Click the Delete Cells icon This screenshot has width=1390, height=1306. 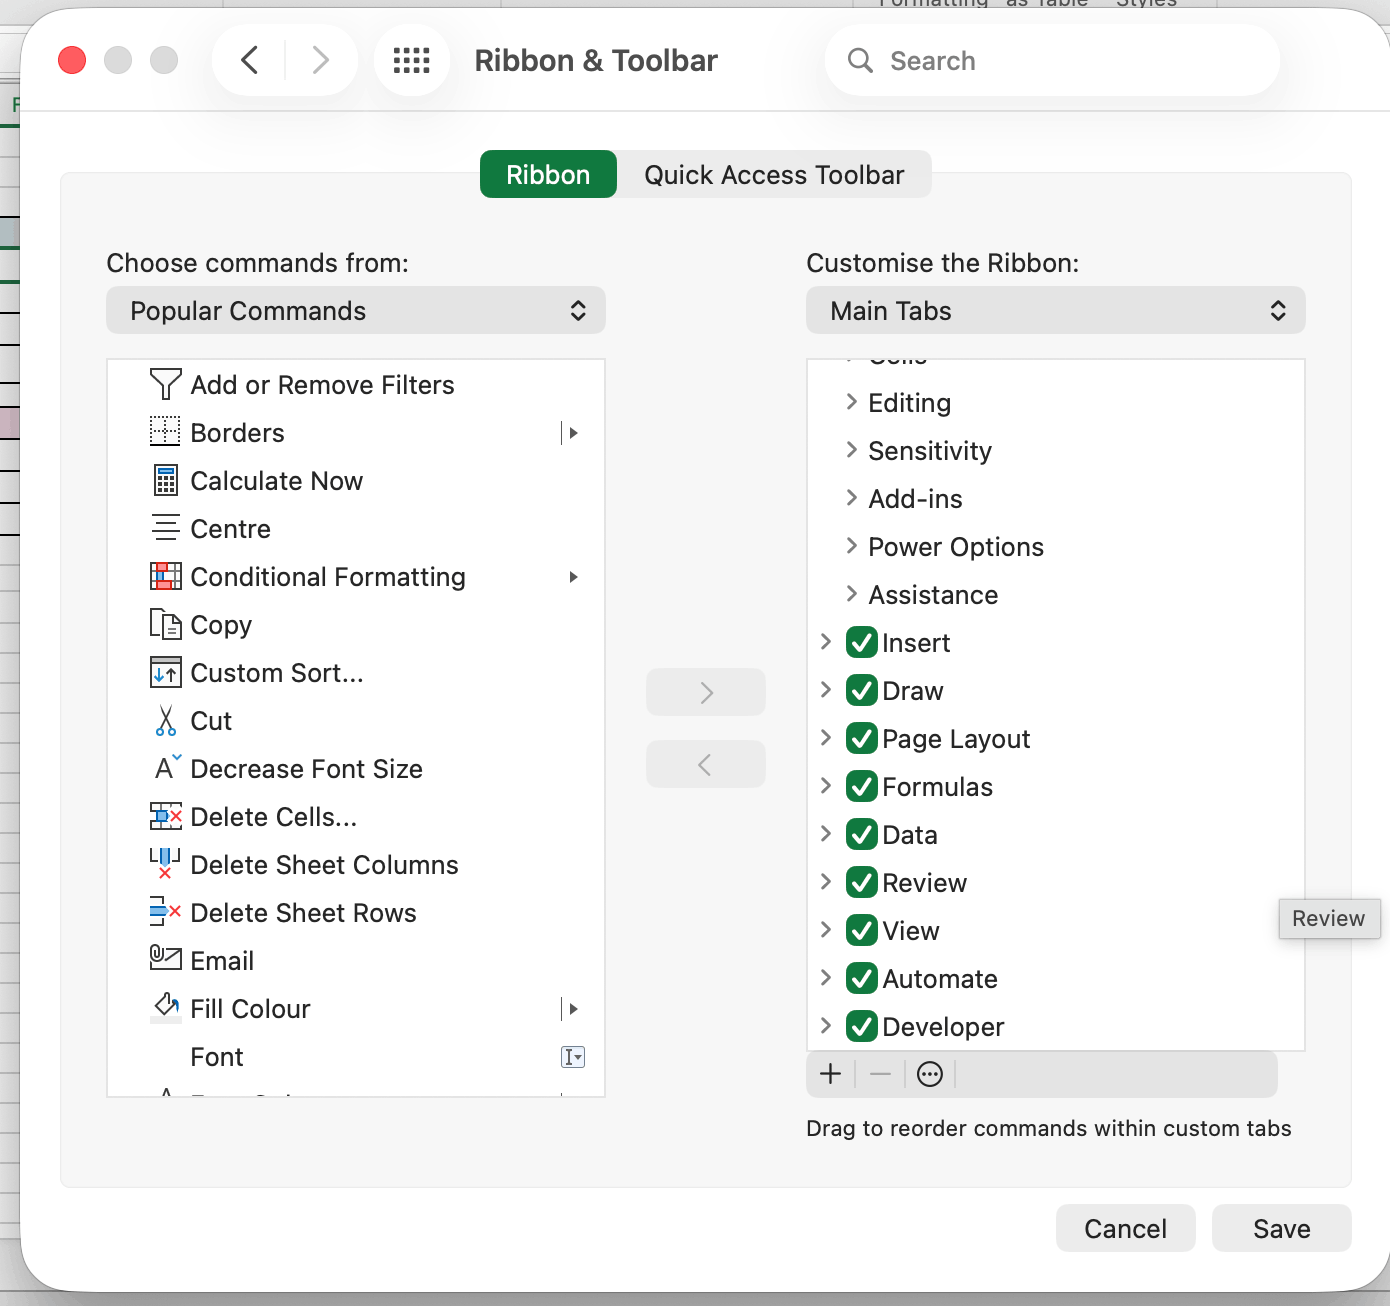coord(165,816)
